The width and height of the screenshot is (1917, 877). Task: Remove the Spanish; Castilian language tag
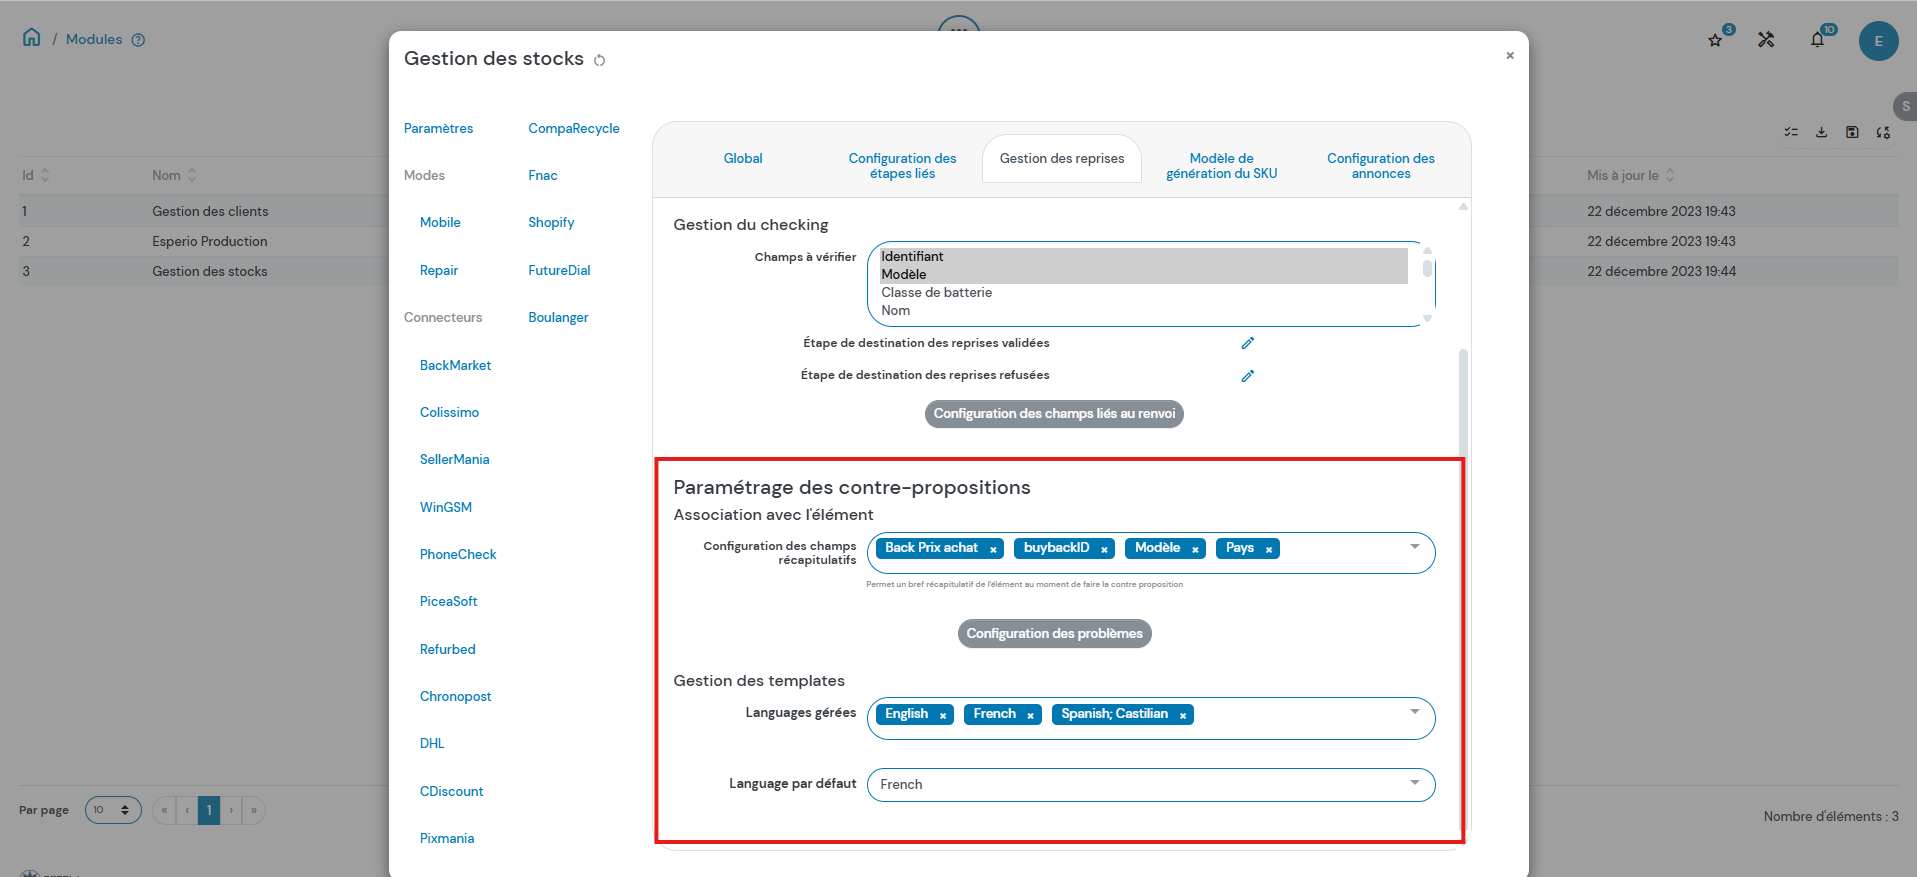tap(1182, 715)
